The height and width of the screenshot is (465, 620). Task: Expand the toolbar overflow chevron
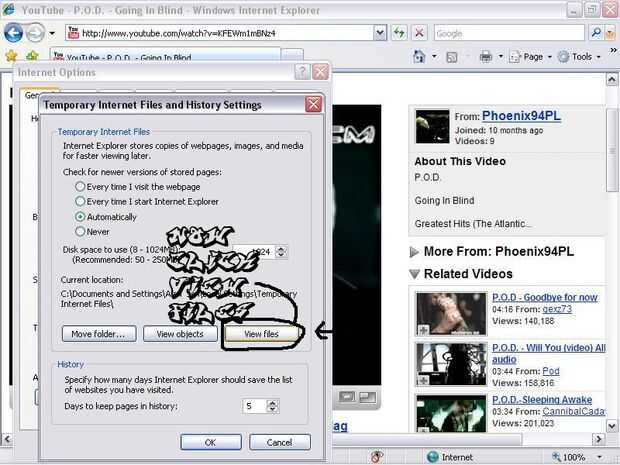pos(613,51)
